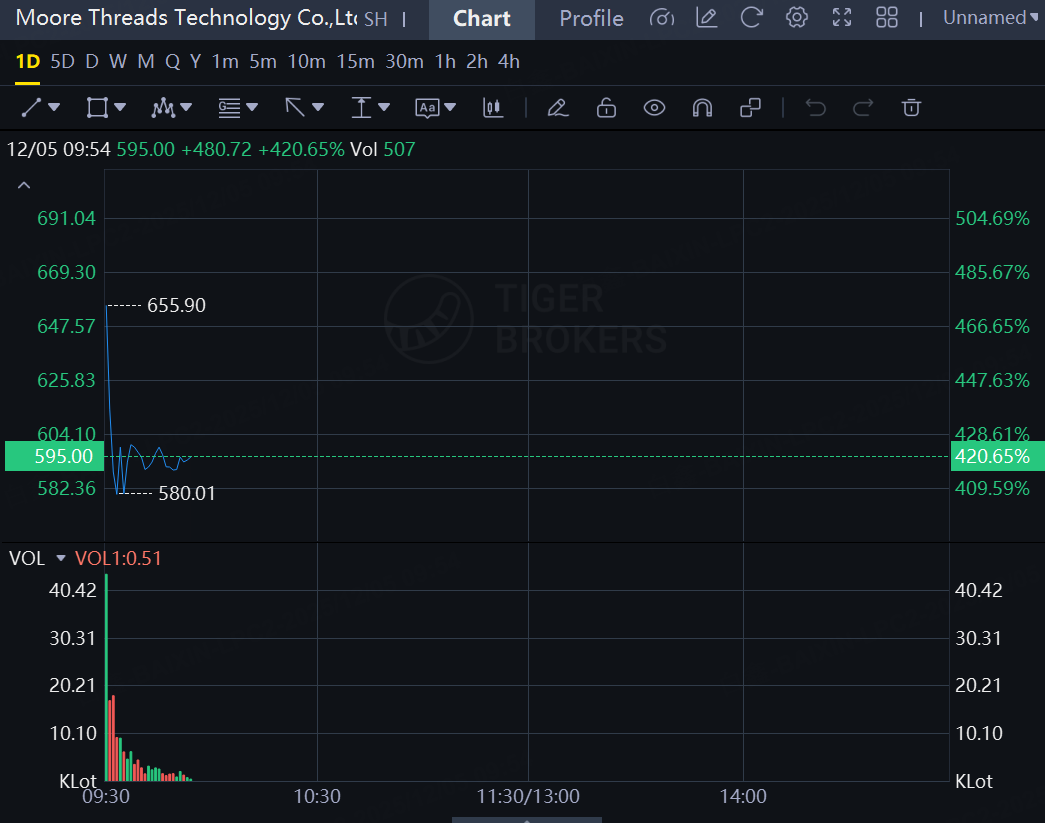Viewport: 1045px width, 823px height.
Task: Expand the measure tool dropdown
Action: click(384, 107)
